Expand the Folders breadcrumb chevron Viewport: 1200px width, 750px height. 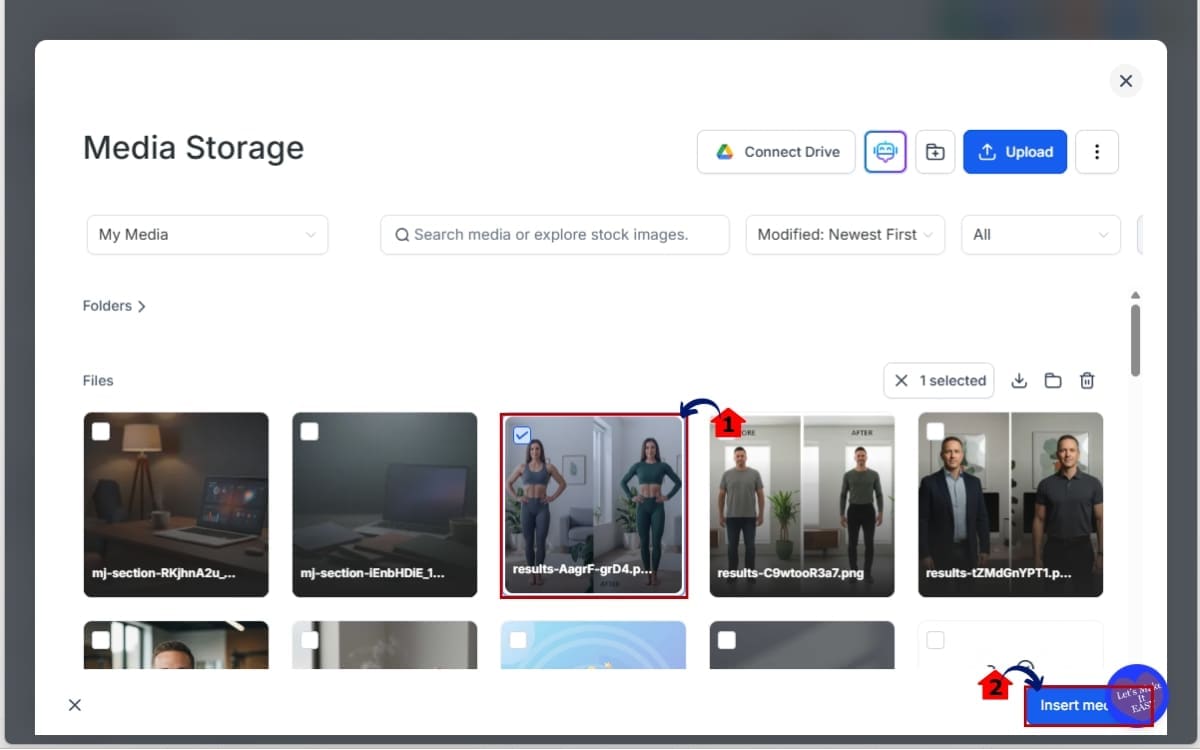[x=143, y=306]
